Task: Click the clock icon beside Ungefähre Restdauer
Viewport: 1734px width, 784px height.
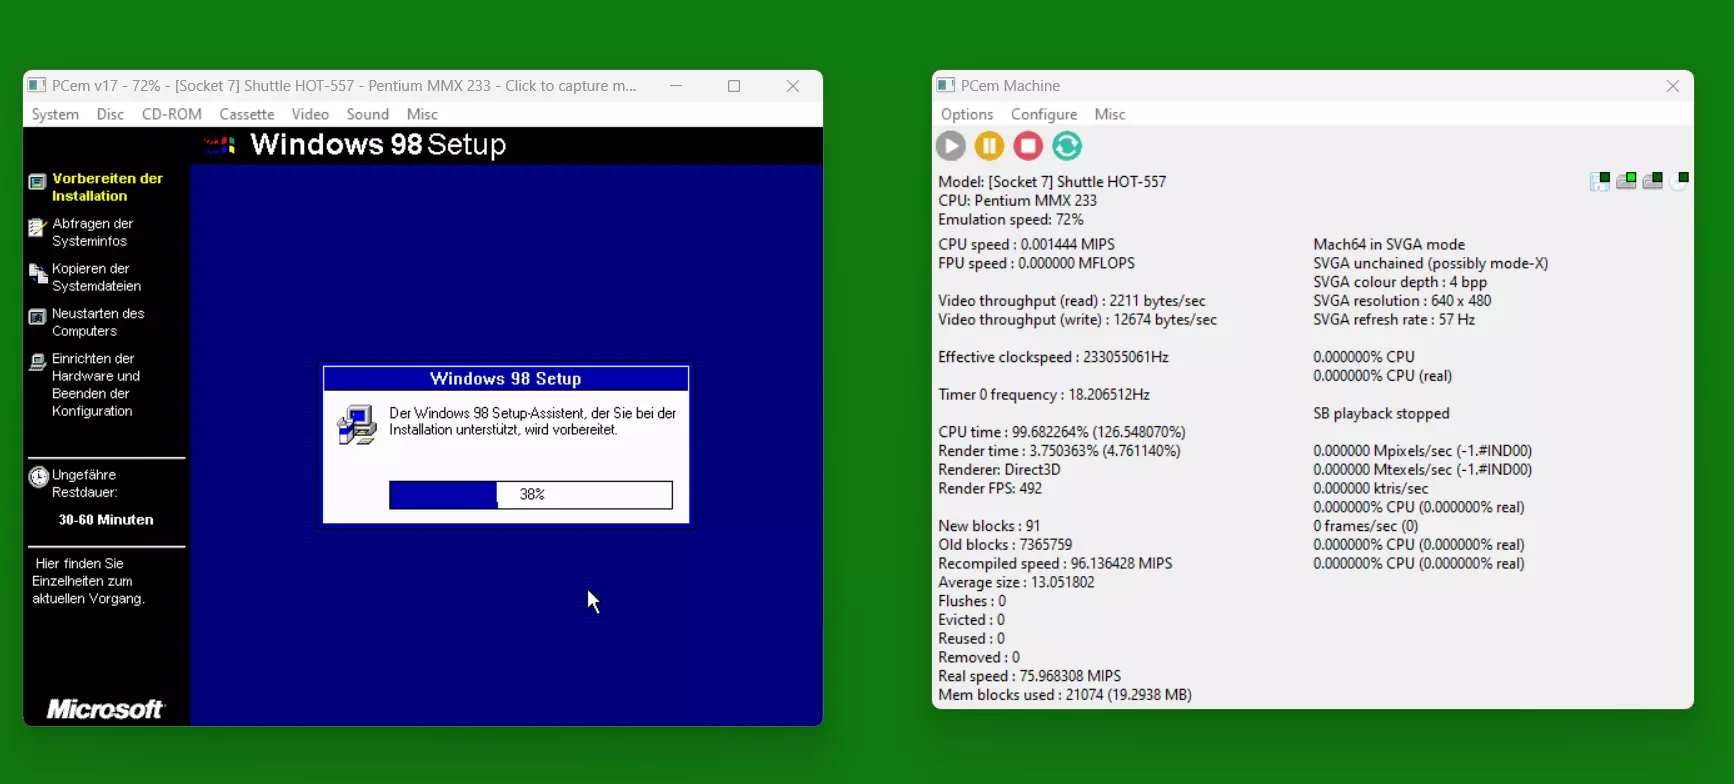Action: click(x=38, y=477)
